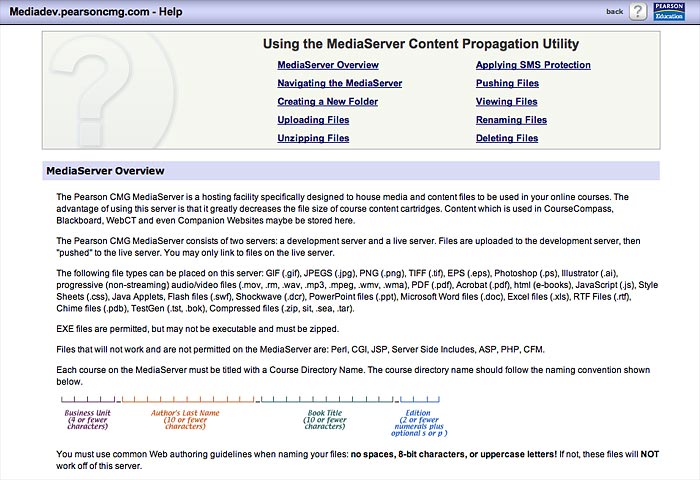Click the question mark help icon
700x480 pixels.
click(638, 12)
